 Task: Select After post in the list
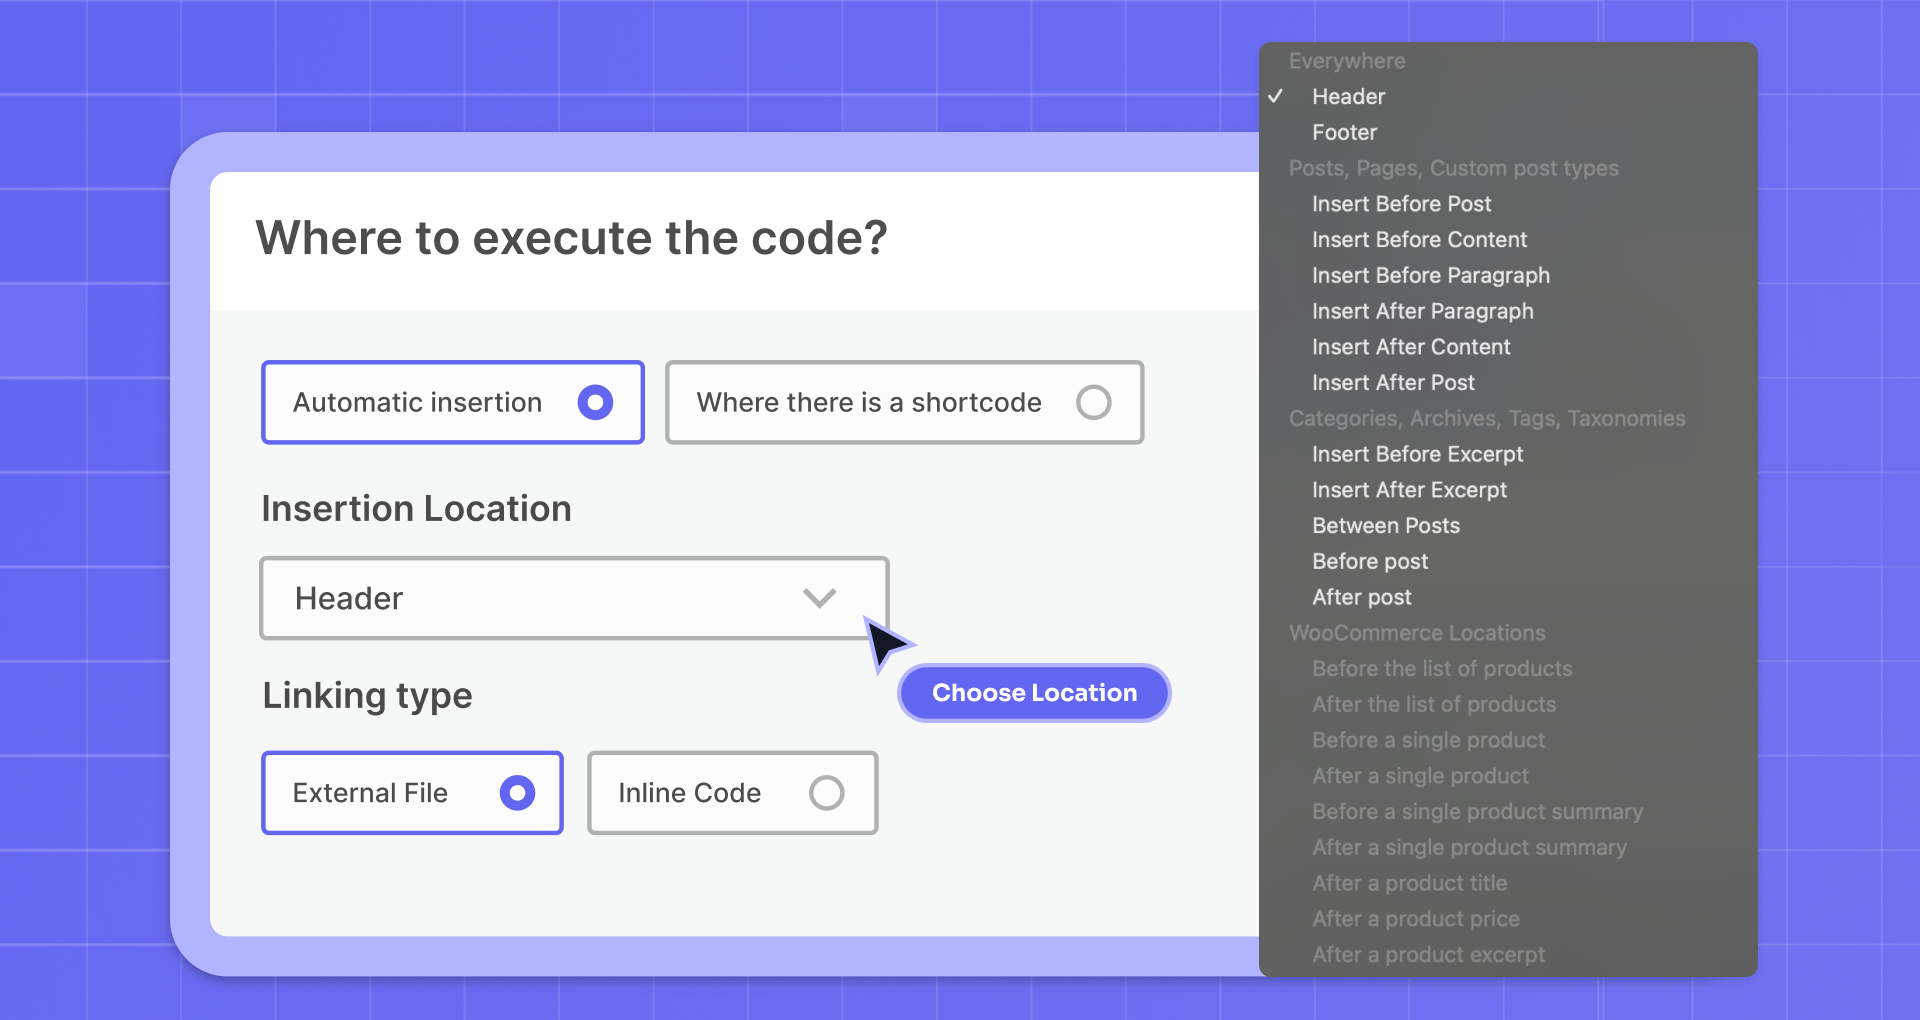1361,598
